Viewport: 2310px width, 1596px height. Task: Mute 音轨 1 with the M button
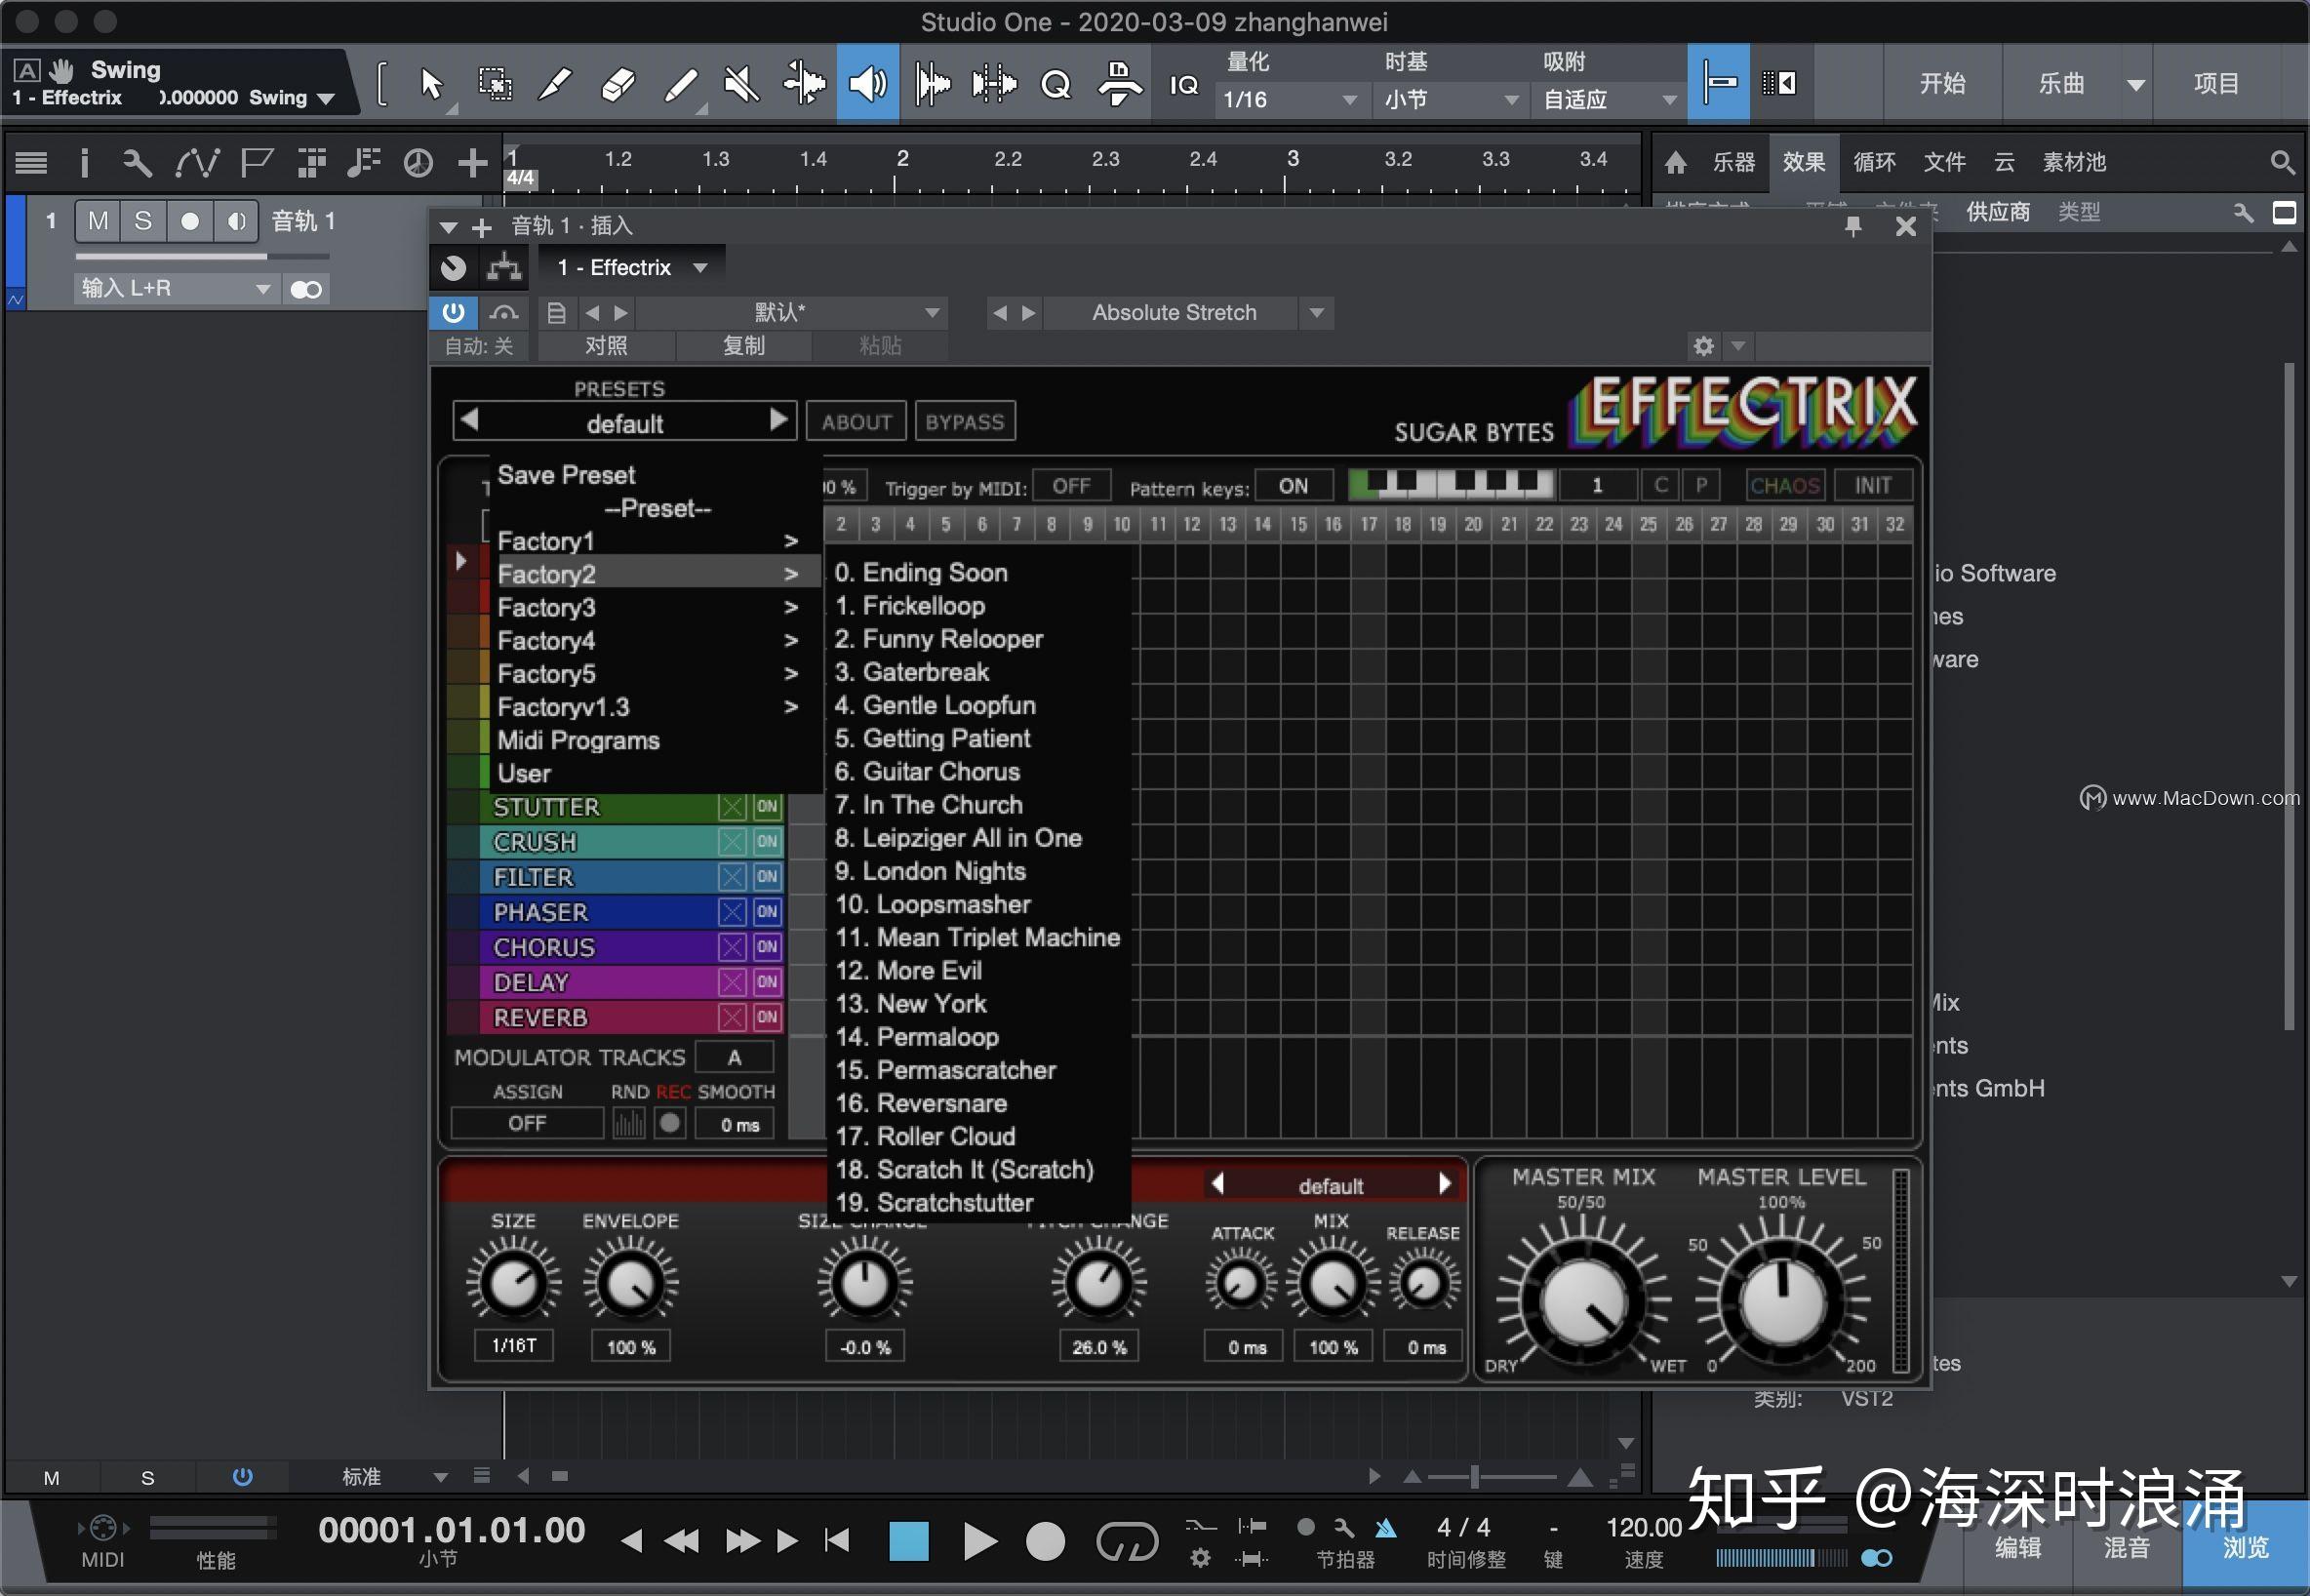97,221
